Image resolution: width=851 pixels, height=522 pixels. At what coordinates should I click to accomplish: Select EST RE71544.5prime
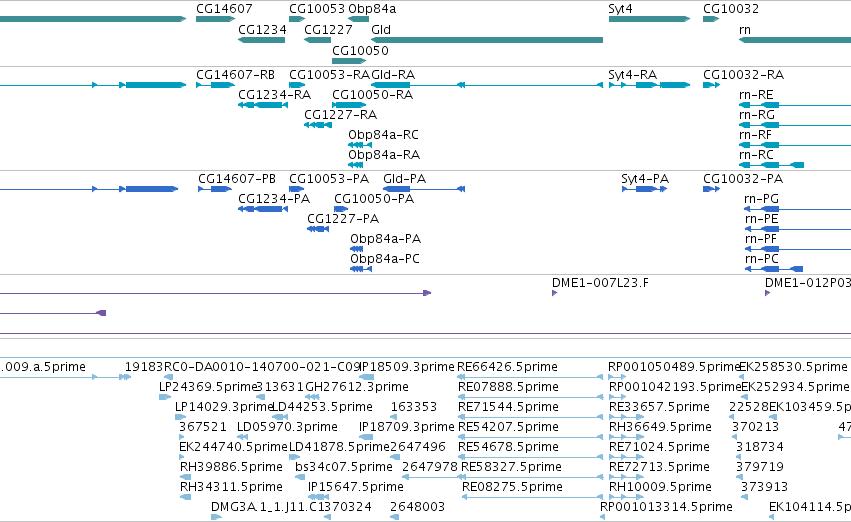coord(508,407)
